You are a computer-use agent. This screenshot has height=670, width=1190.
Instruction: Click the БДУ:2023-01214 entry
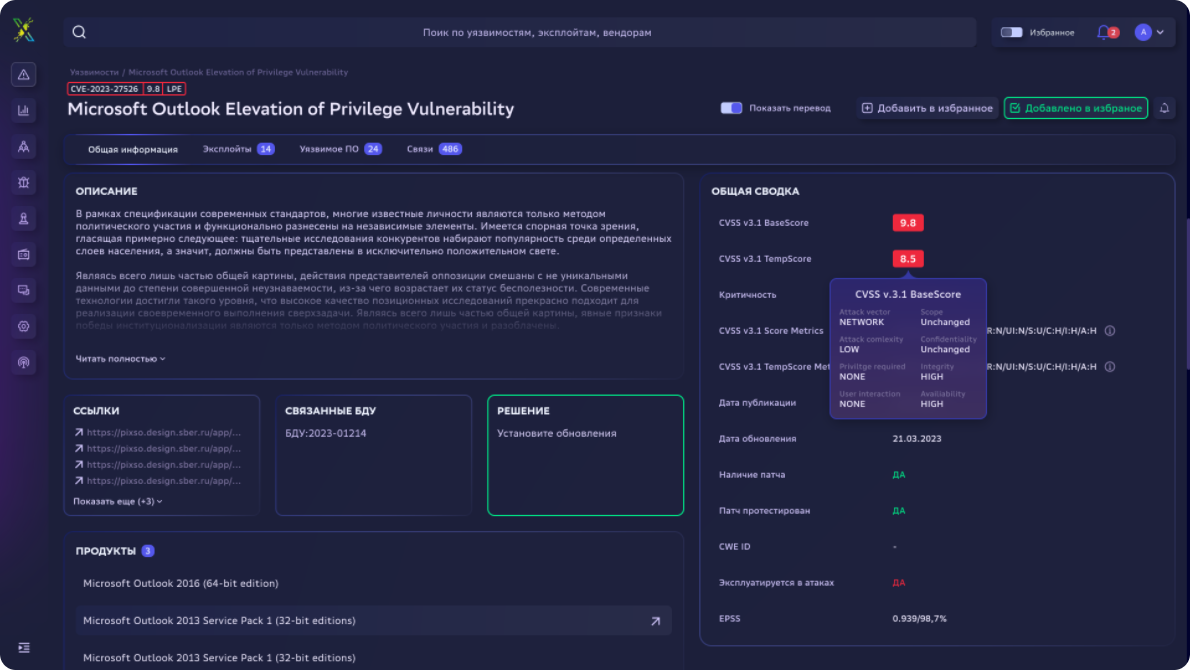point(326,433)
